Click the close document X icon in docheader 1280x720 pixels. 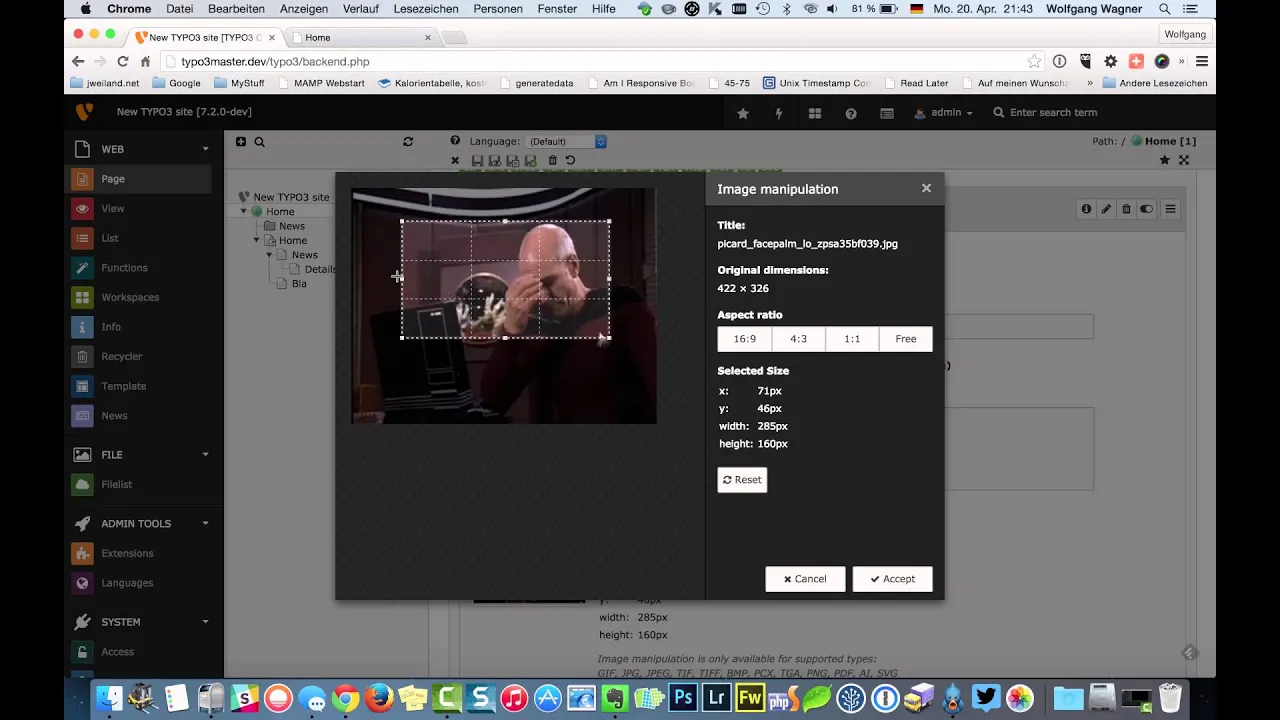click(455, 160)
